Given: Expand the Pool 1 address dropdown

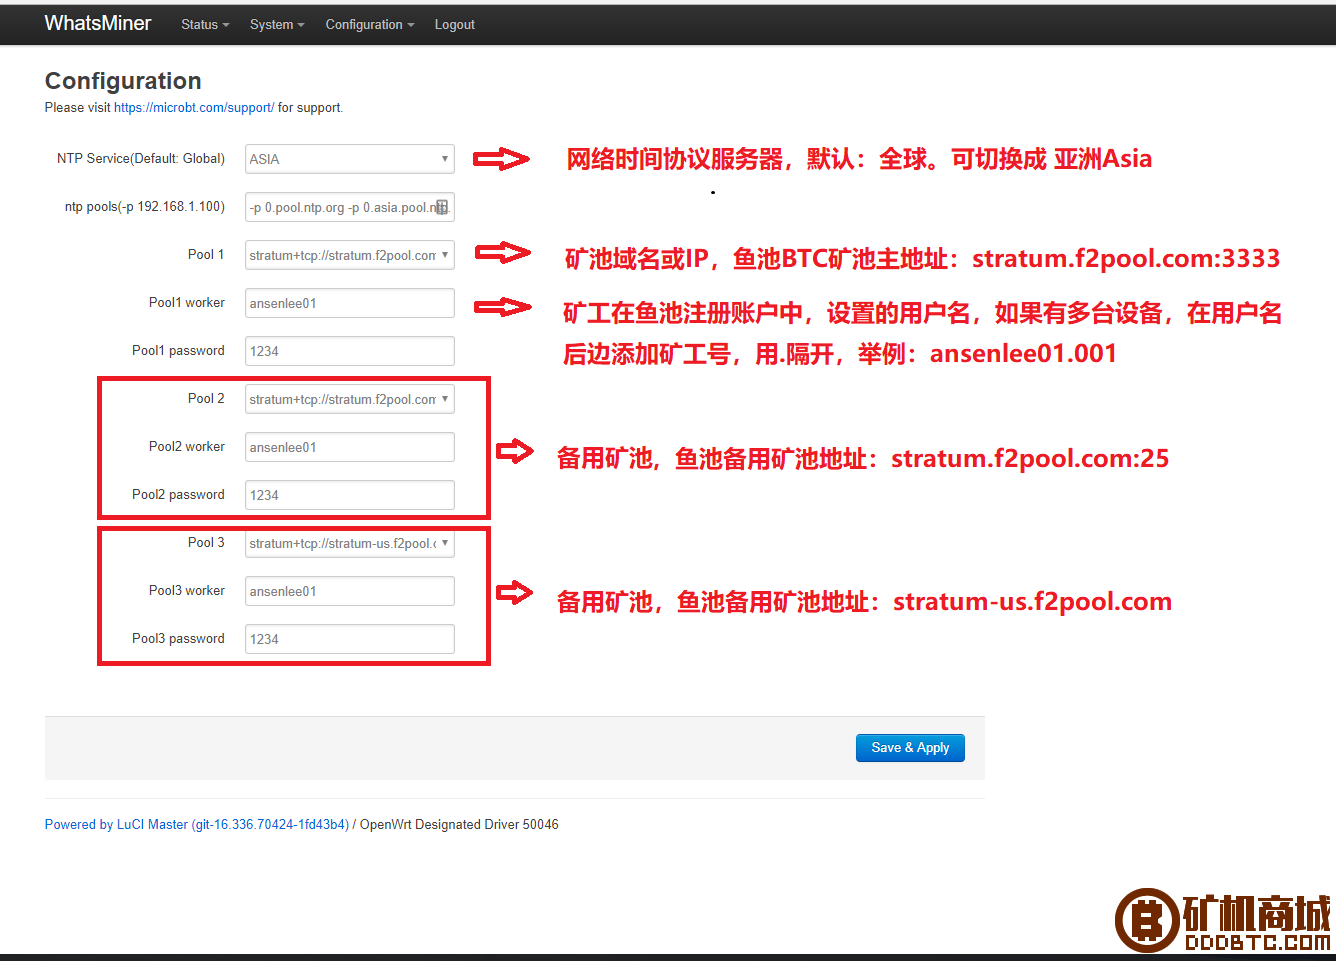Looking at the screenshot, I should tap(350, 255).
